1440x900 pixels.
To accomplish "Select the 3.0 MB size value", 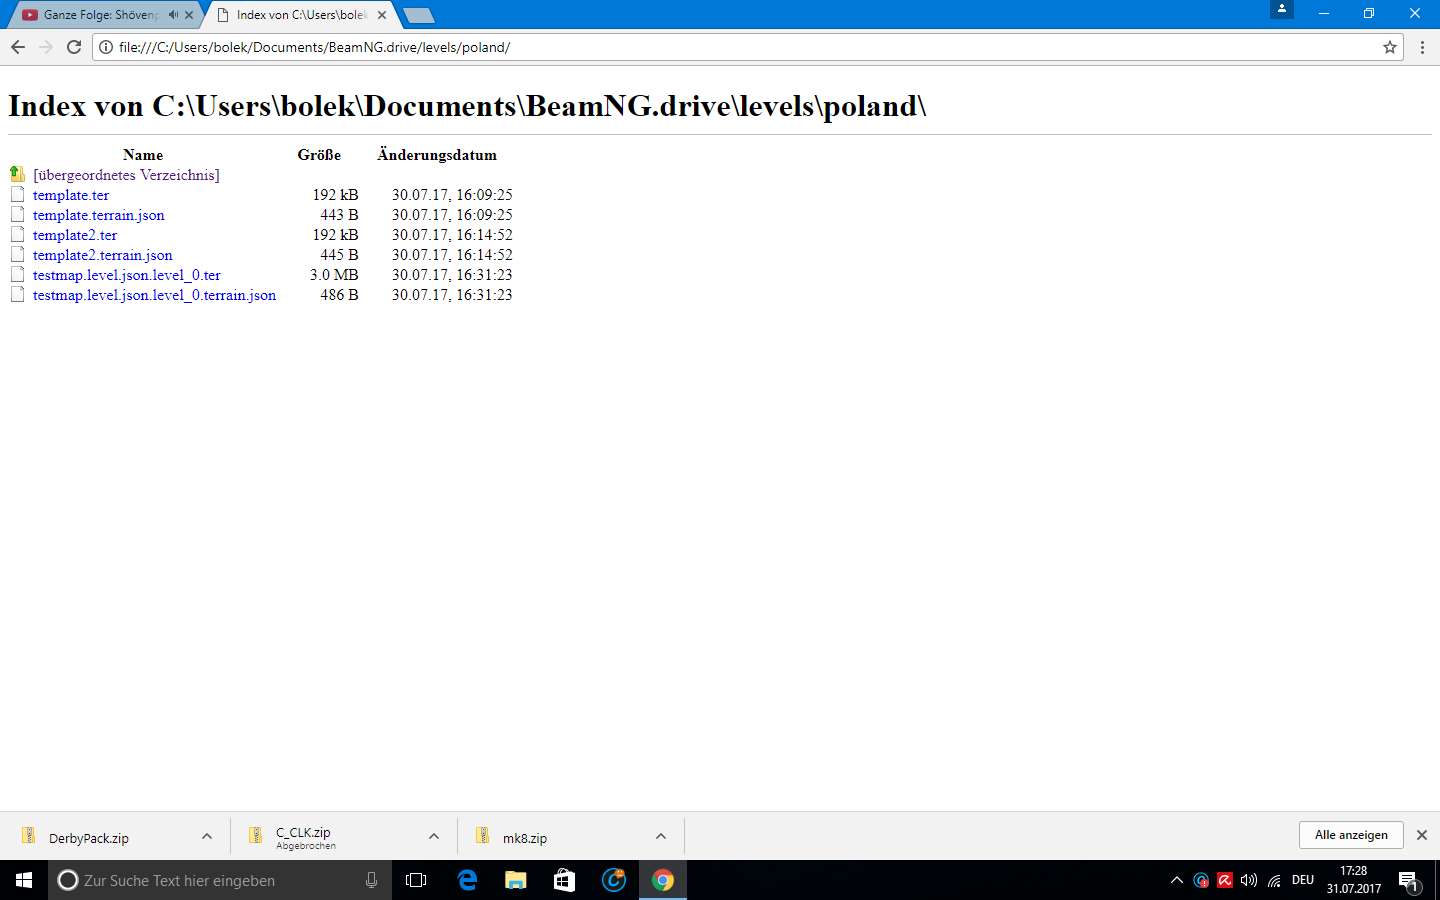I will click(x=334, y=275).
